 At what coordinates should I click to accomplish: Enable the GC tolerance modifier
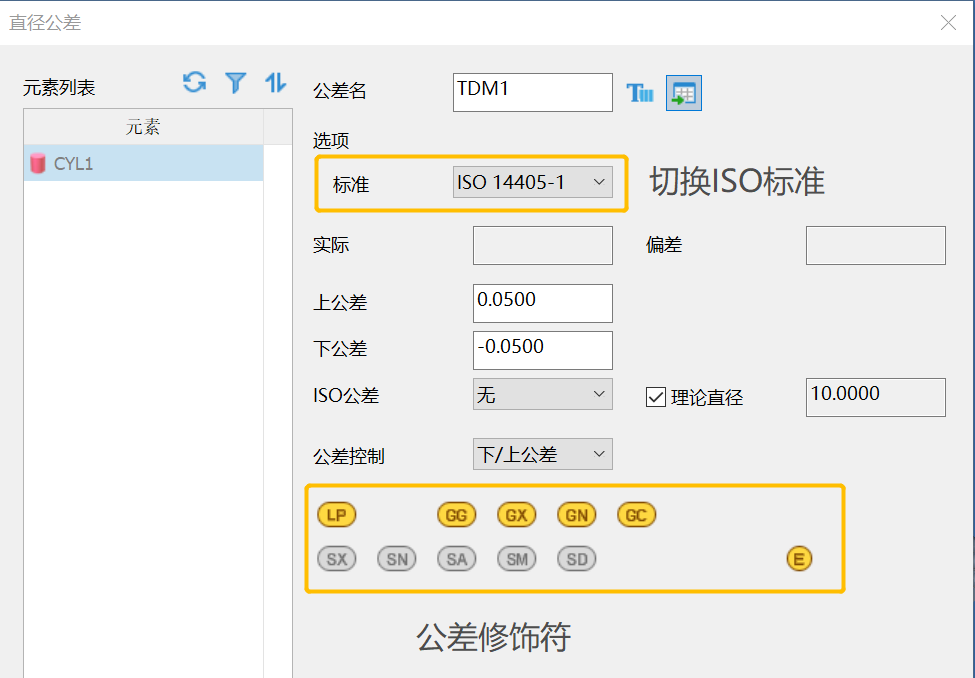tap(636, 514)
